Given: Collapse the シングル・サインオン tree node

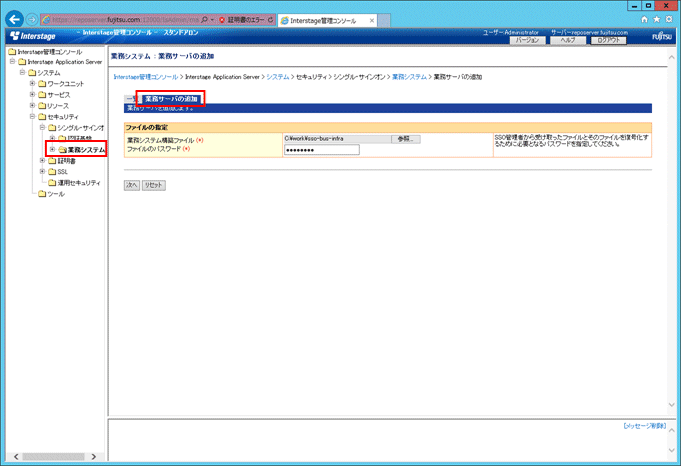Looking at the screenshot, I should (43, 127).
